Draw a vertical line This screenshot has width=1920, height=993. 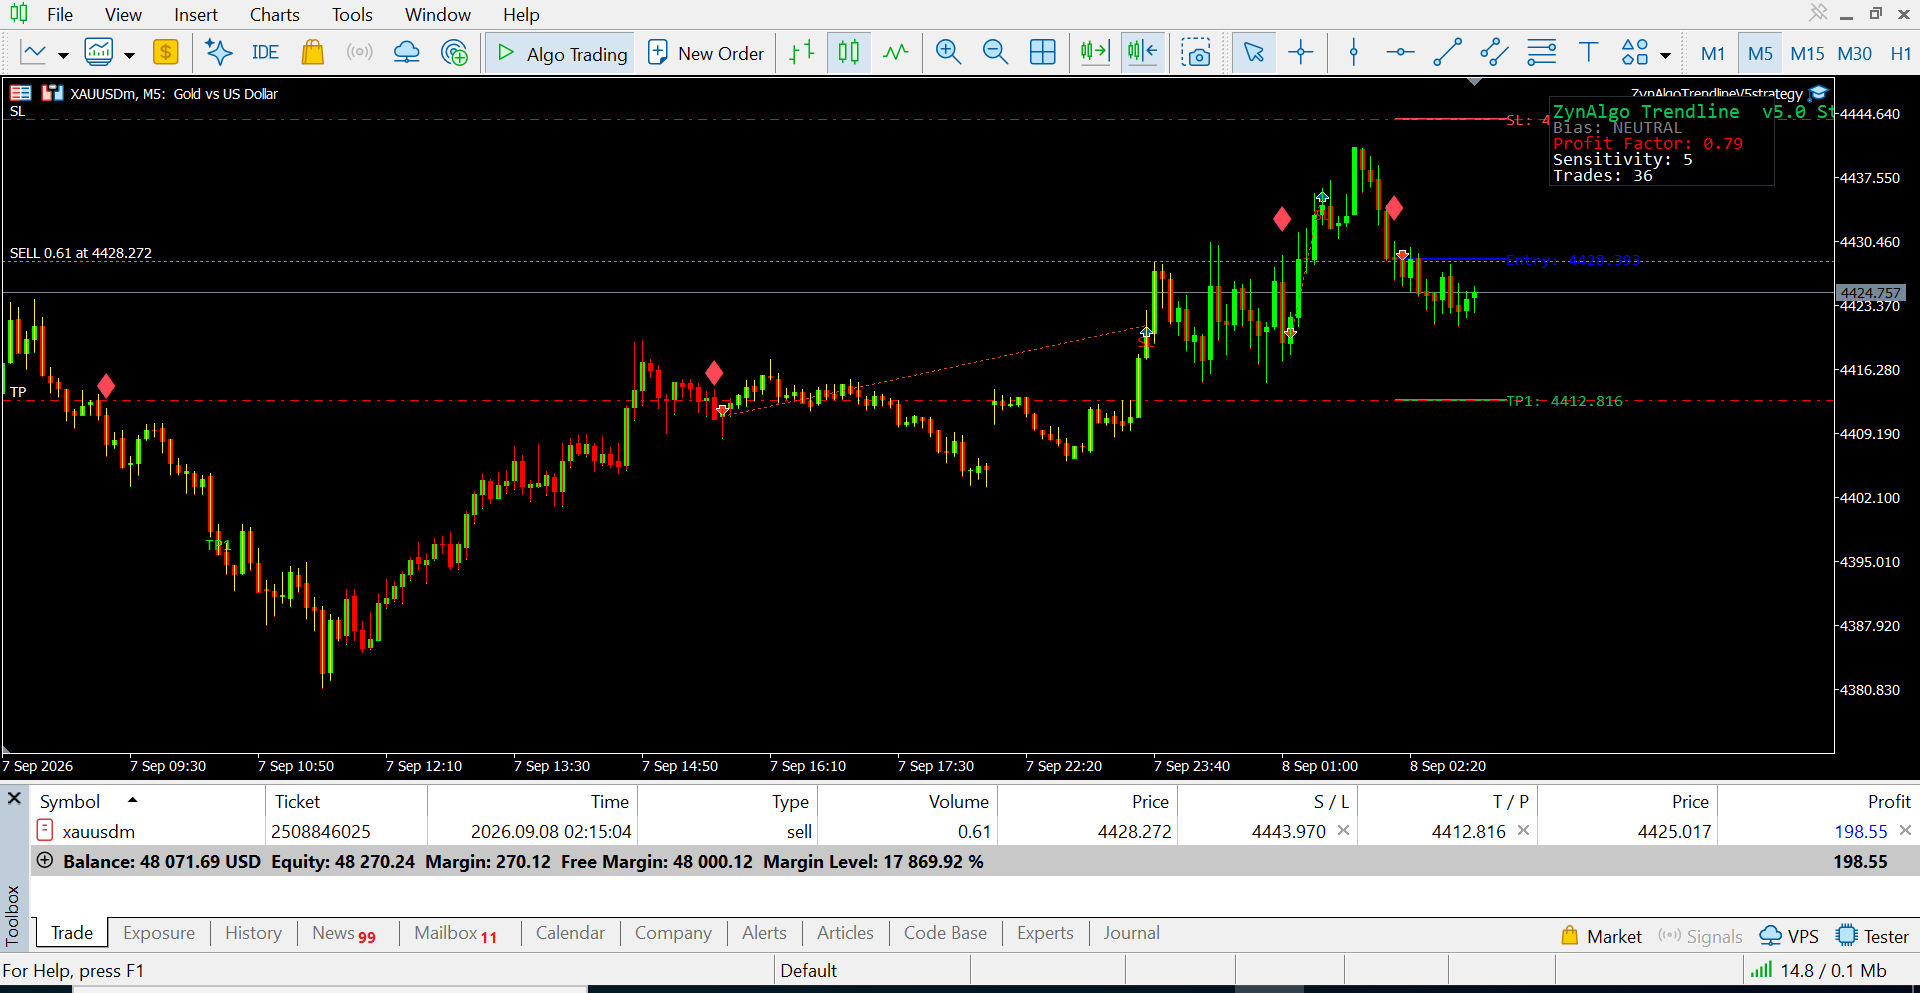1354,52
